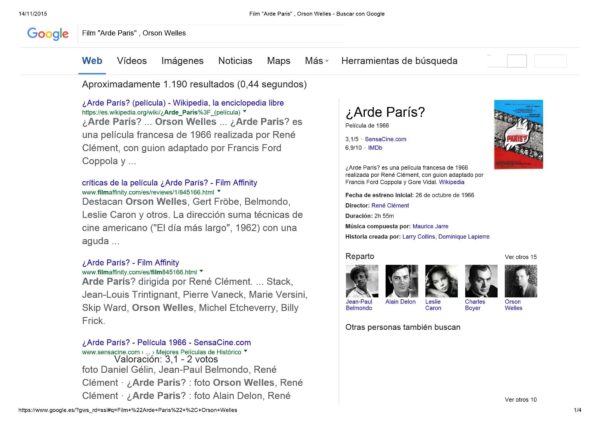Viewport: 600px width, 424px height.
Task: Focus the search box with Orson Welles query
Action: point(211,33)
